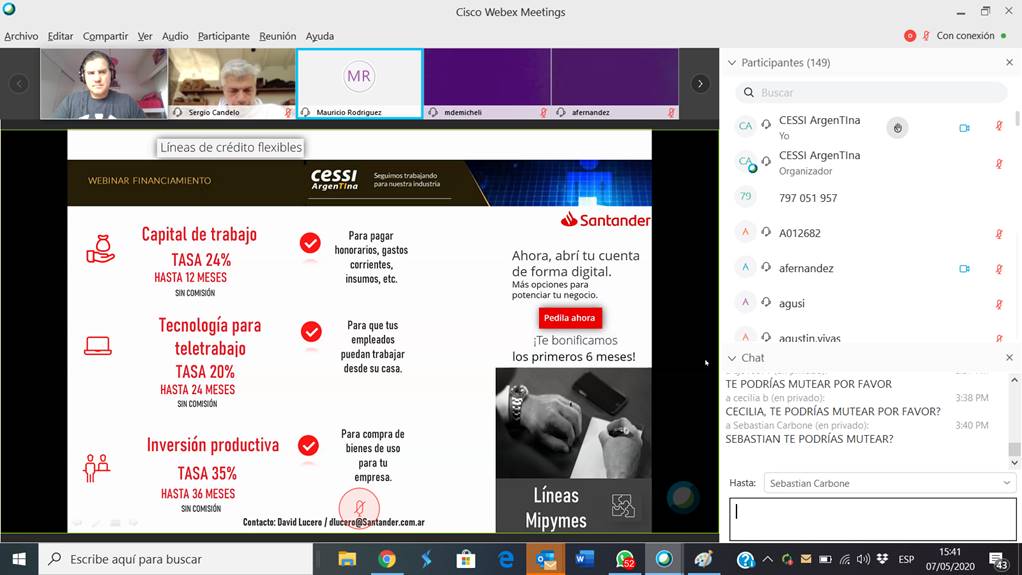Image resolution: width=1022 pixels, height=575 pixels.
Task: Open Outlook from taskbar
Action: point(546,559)
